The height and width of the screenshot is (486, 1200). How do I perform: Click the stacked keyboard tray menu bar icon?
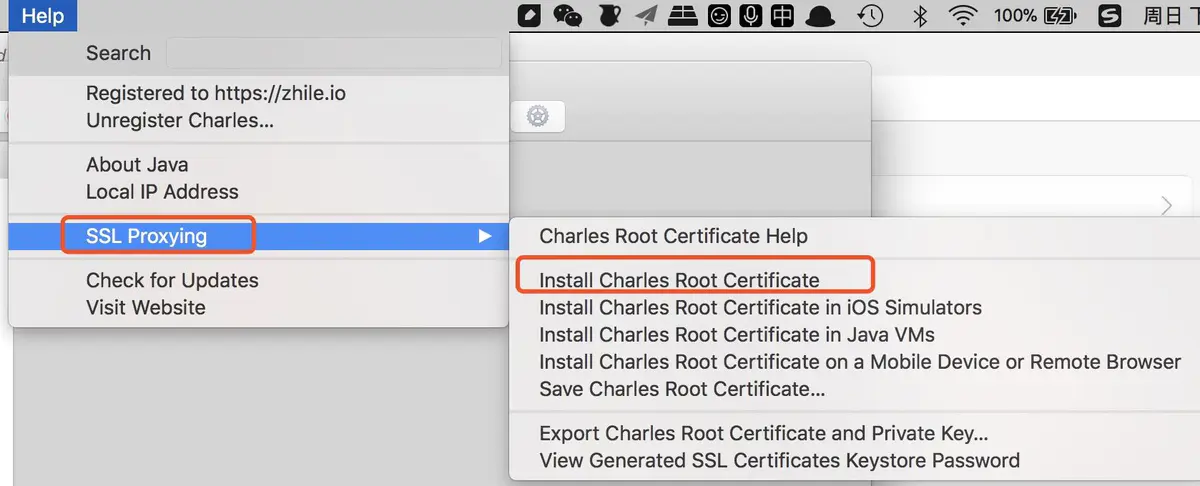[683, 15]
